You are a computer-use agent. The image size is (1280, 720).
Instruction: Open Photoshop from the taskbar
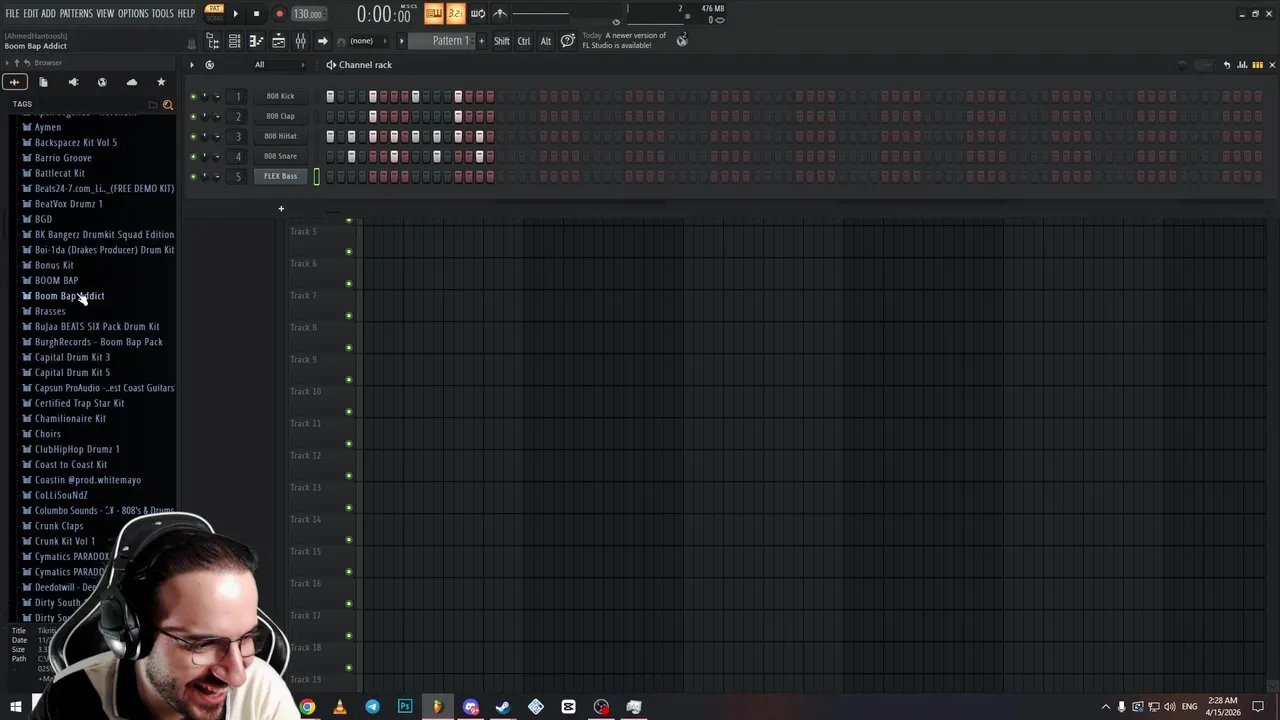pos(405,707)
